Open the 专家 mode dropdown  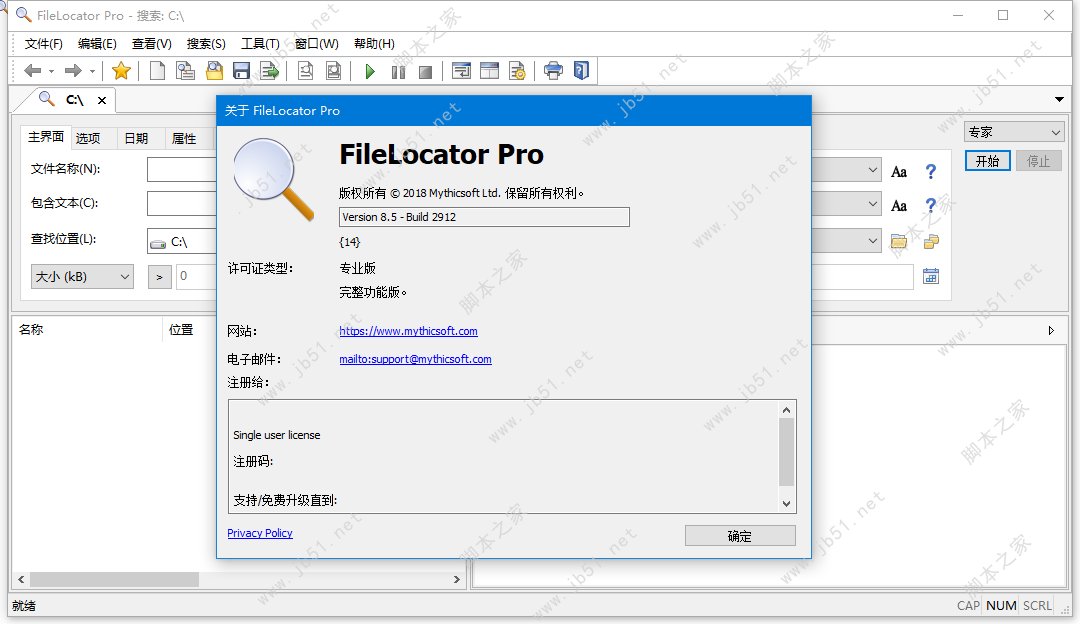coord(1014,132)
